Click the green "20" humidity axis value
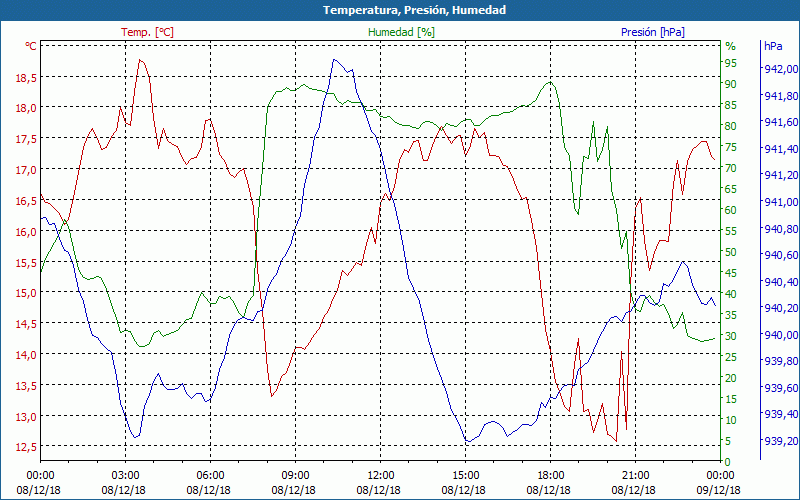Viewport: 800px width, 500px height. pos(731,378)
